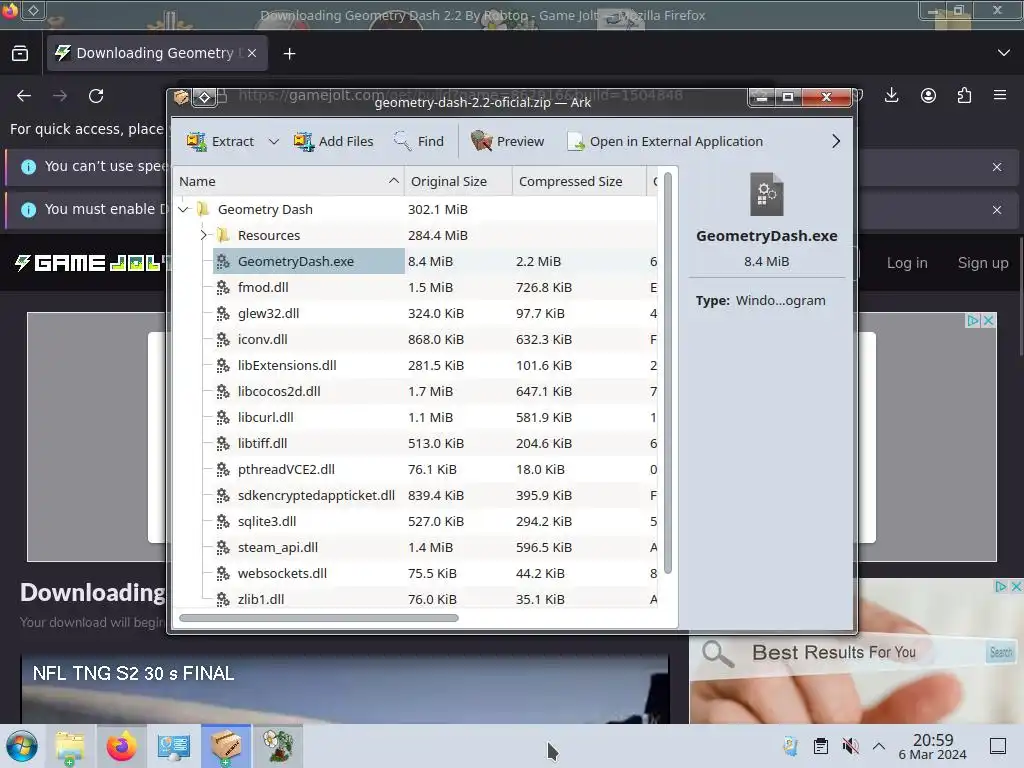This screenshot has width=1024, height=768.
Task: Select the libcurl.dll file icon
Action: pyautogui.click(x=223, y=417)
